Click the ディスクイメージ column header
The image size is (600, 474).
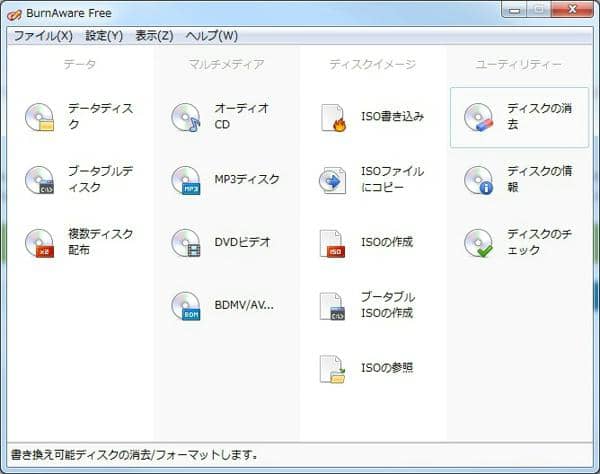pos(373,64)
